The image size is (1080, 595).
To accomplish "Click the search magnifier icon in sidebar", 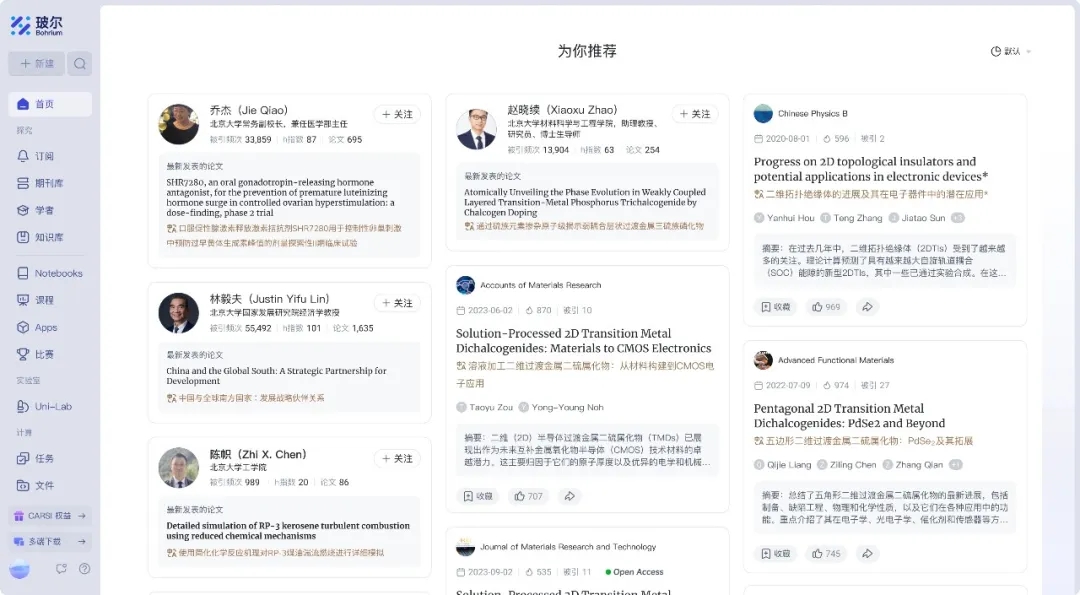I will [80, 64].
